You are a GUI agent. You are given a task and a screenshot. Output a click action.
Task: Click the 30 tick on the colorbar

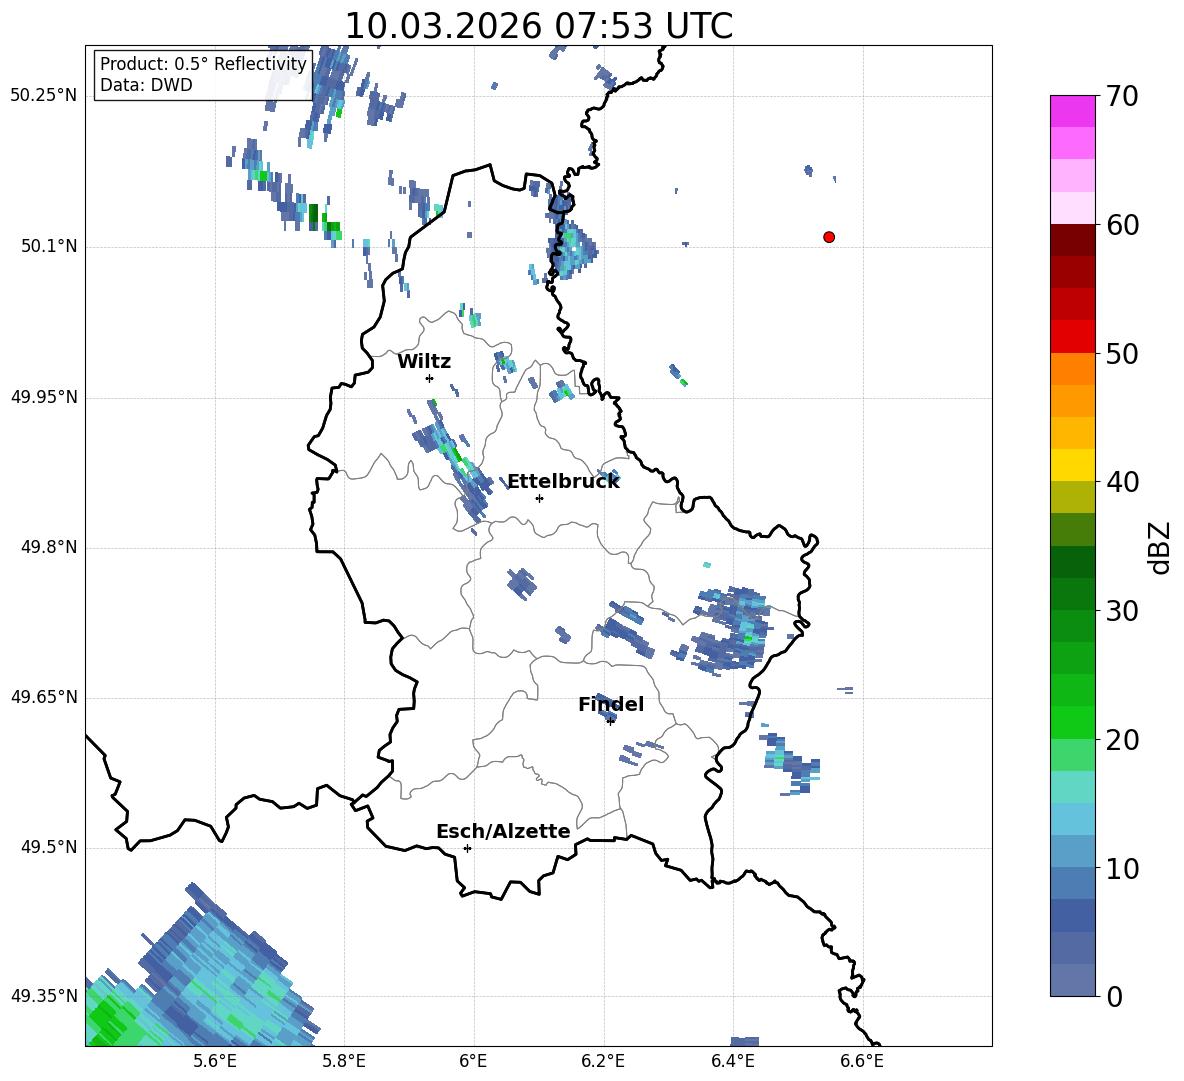tap(1122, 611)
